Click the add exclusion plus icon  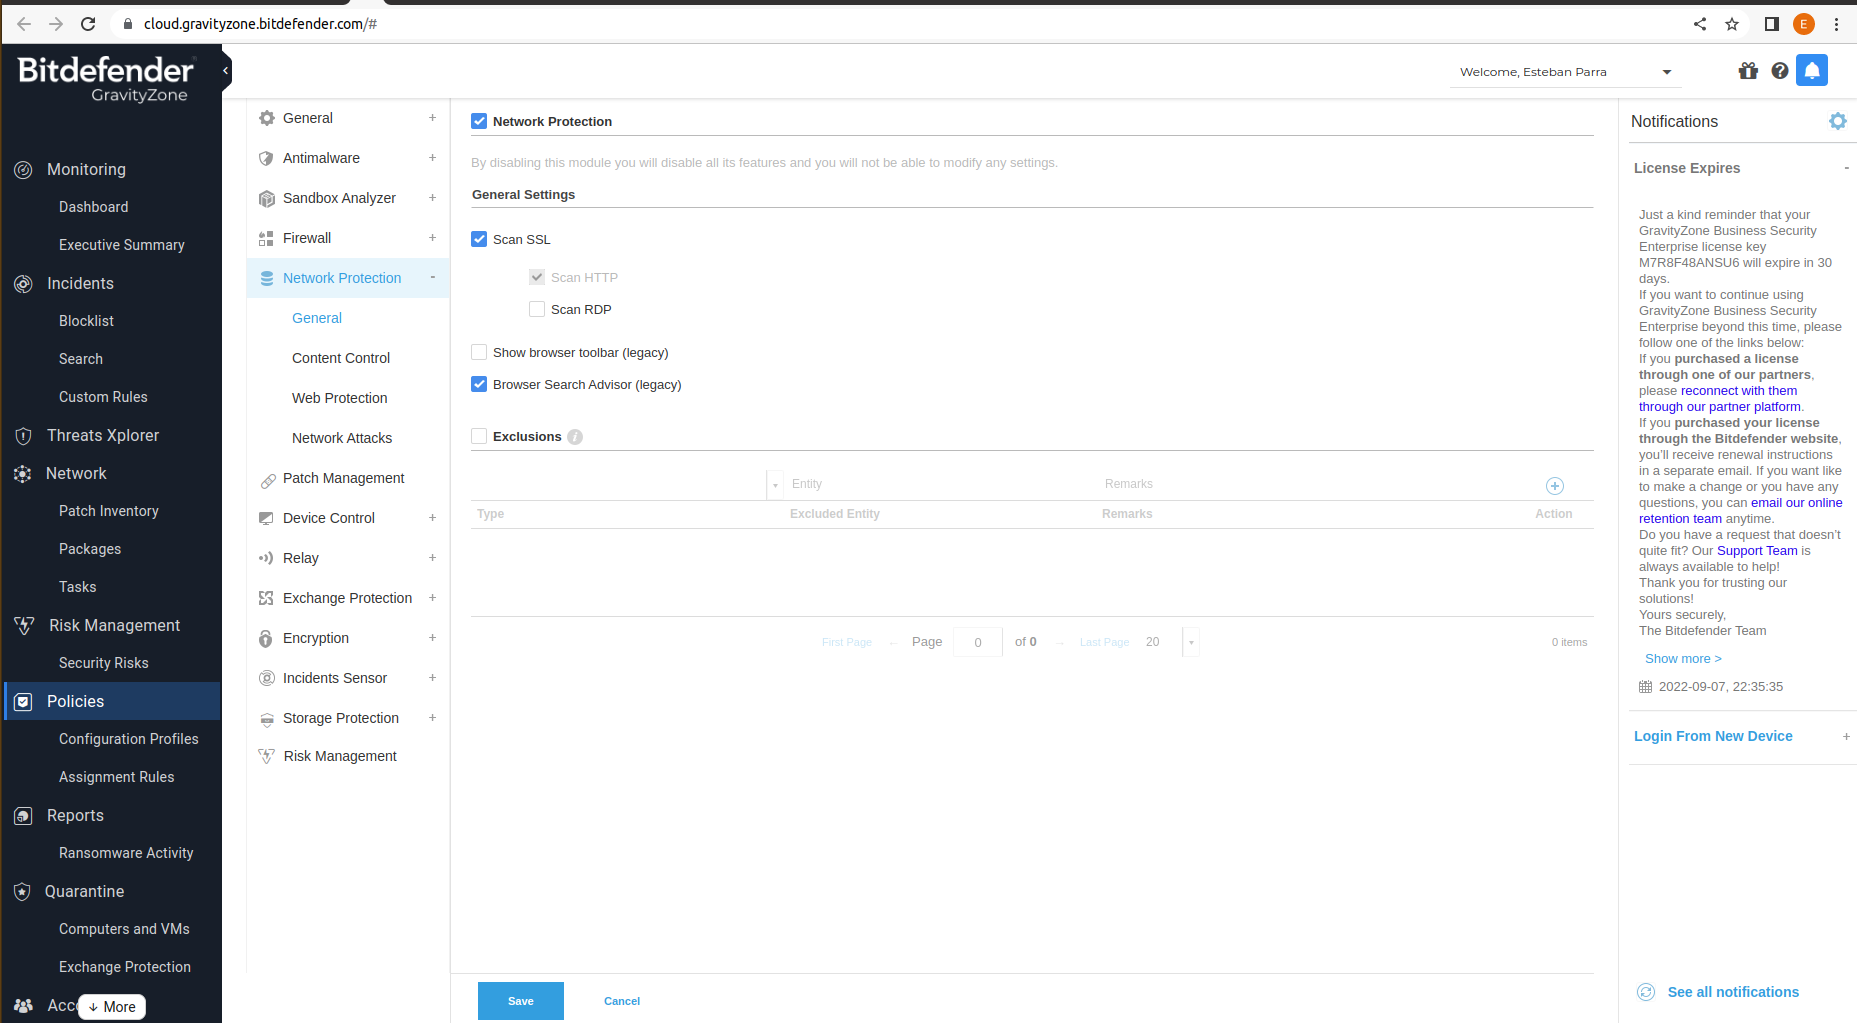coord(1554,486)
